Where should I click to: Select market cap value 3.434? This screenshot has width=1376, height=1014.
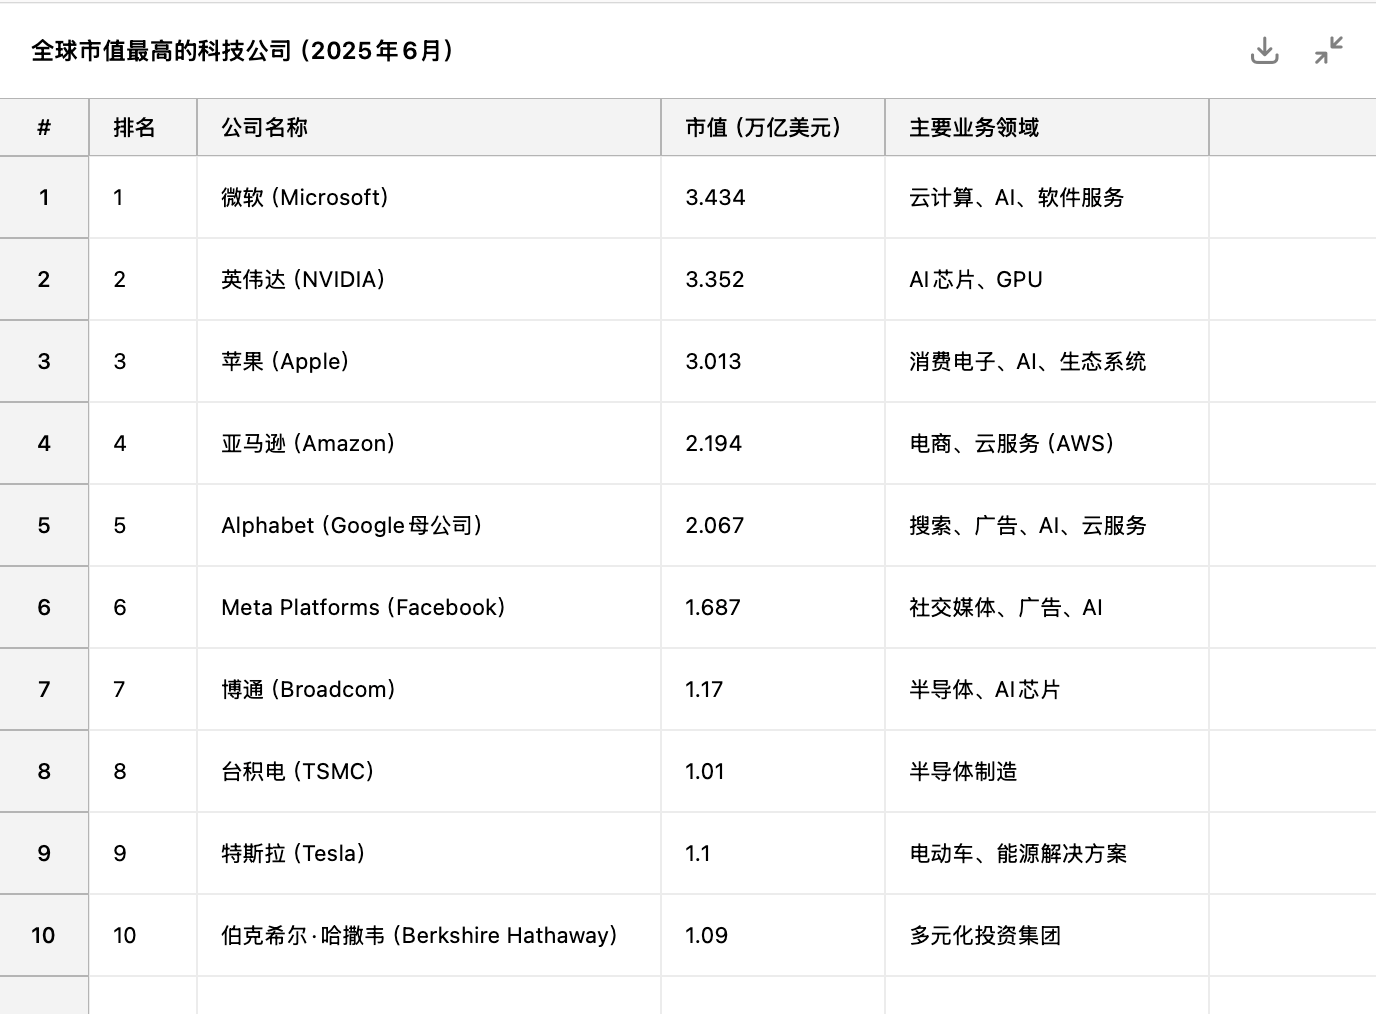click(773, 197)
